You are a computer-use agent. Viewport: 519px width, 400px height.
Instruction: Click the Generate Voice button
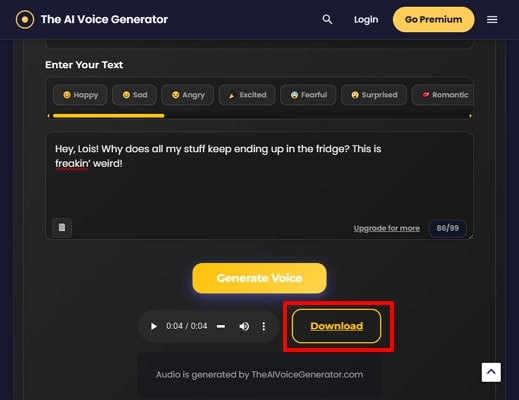(259, 278)
